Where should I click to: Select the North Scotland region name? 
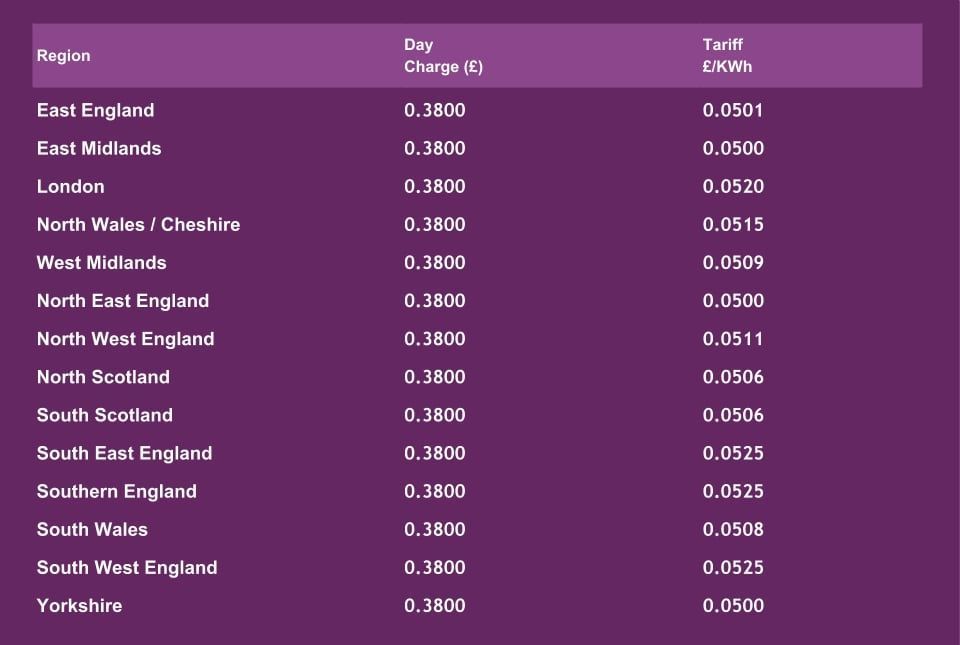pos(104,377)
